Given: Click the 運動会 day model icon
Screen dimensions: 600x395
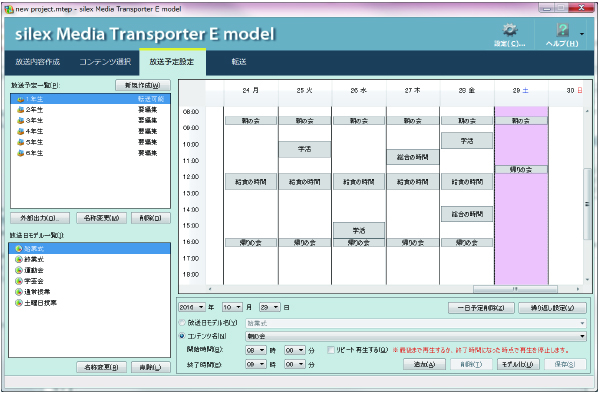Looking at the screenshot, I should 19,270.
